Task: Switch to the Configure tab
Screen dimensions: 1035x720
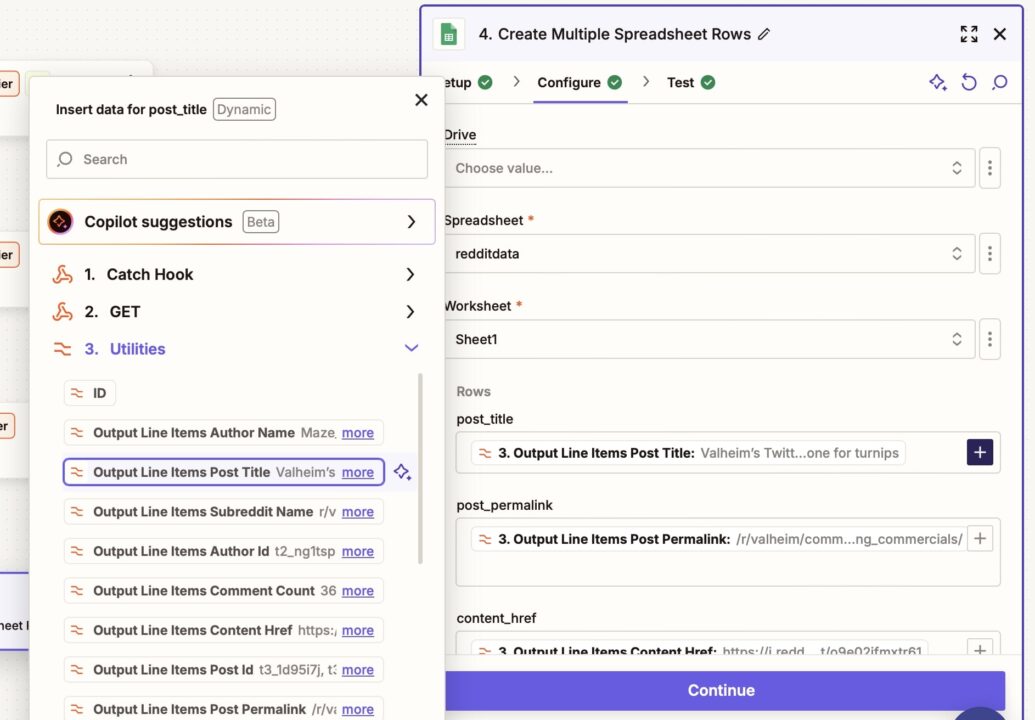Action: [x=580, y=82]
